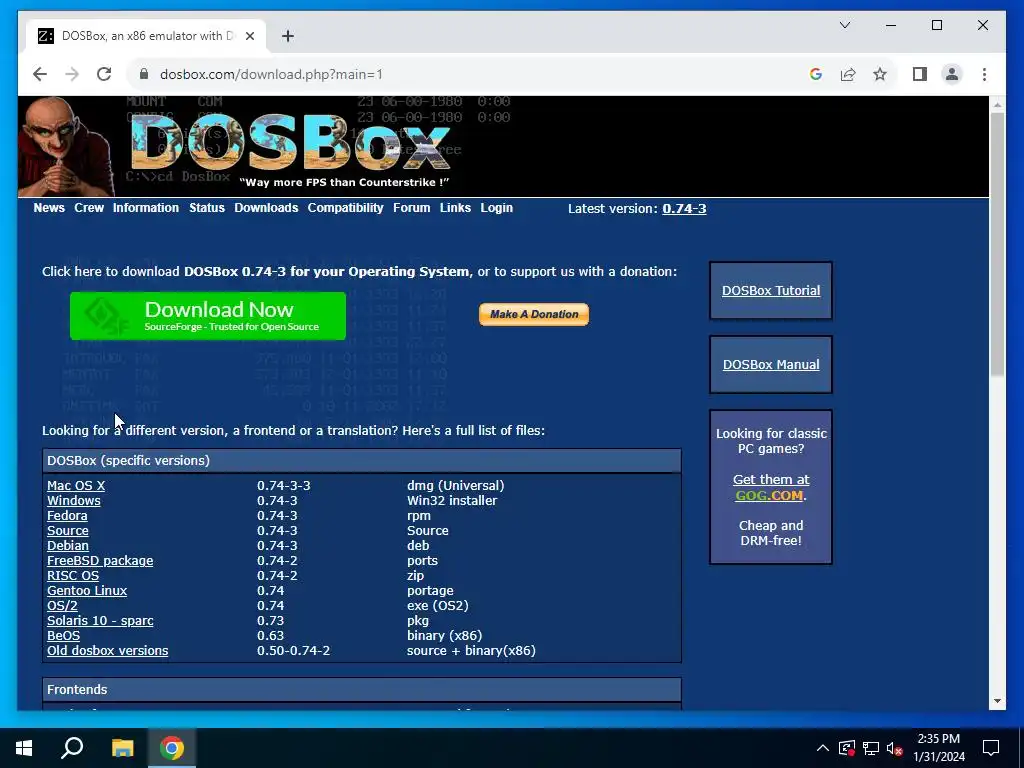Open the notification center icon

point(991,748)
